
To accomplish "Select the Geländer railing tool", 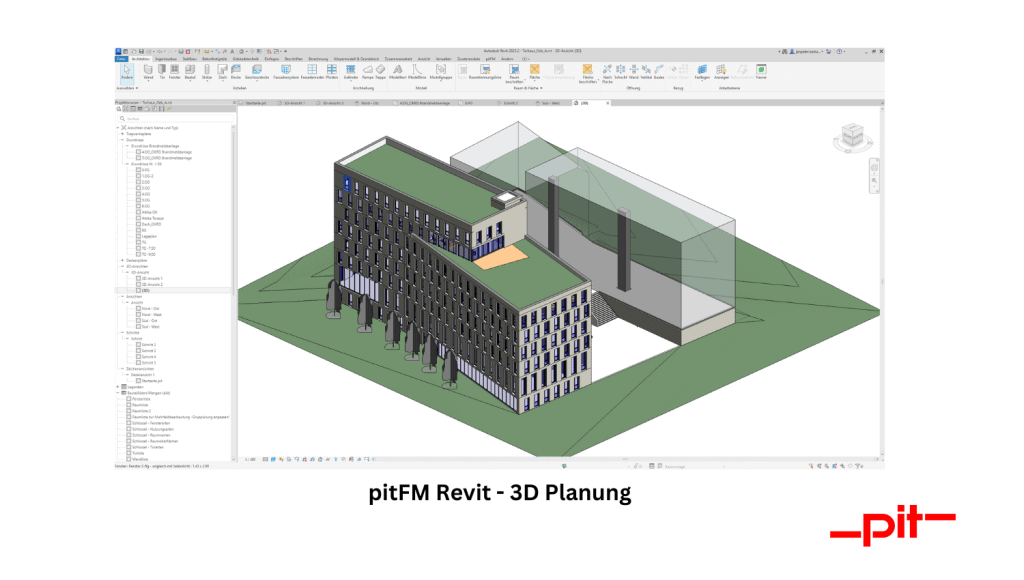I will pyautogui.click(x=351, y=72).
